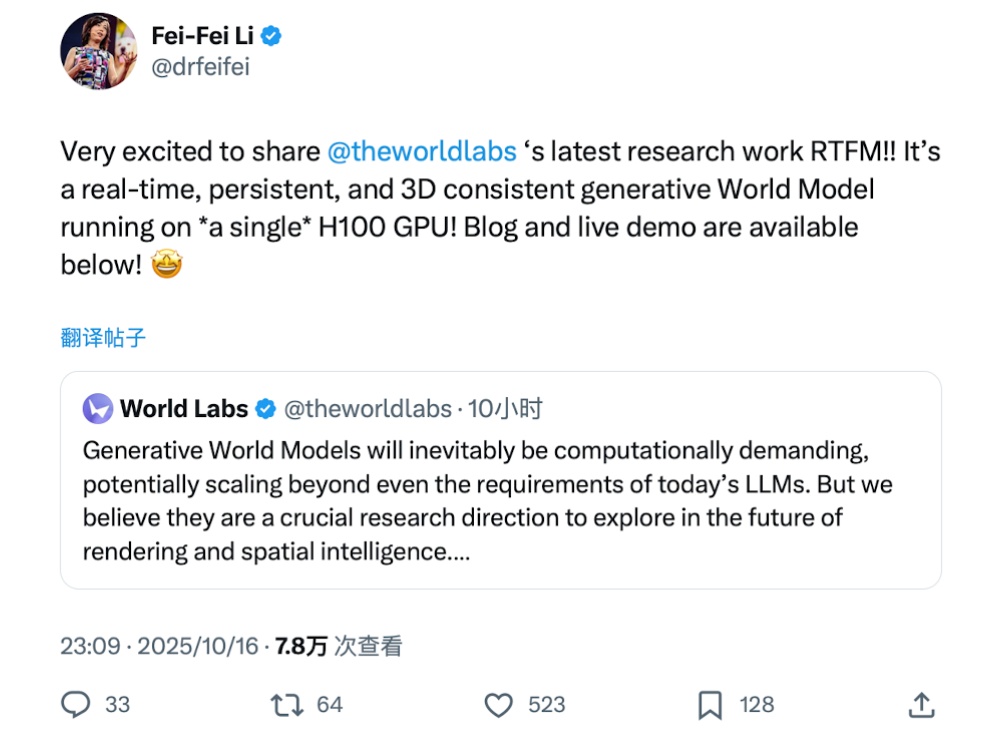Click the 523 likes count

point(546,705)
